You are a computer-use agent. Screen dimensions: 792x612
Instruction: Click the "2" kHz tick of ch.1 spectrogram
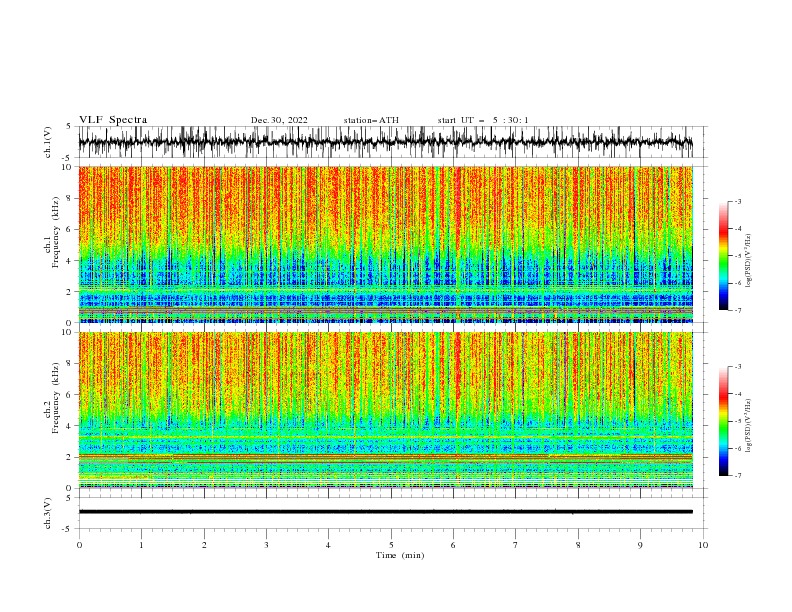pyautogui.click(x=70, y=291)
